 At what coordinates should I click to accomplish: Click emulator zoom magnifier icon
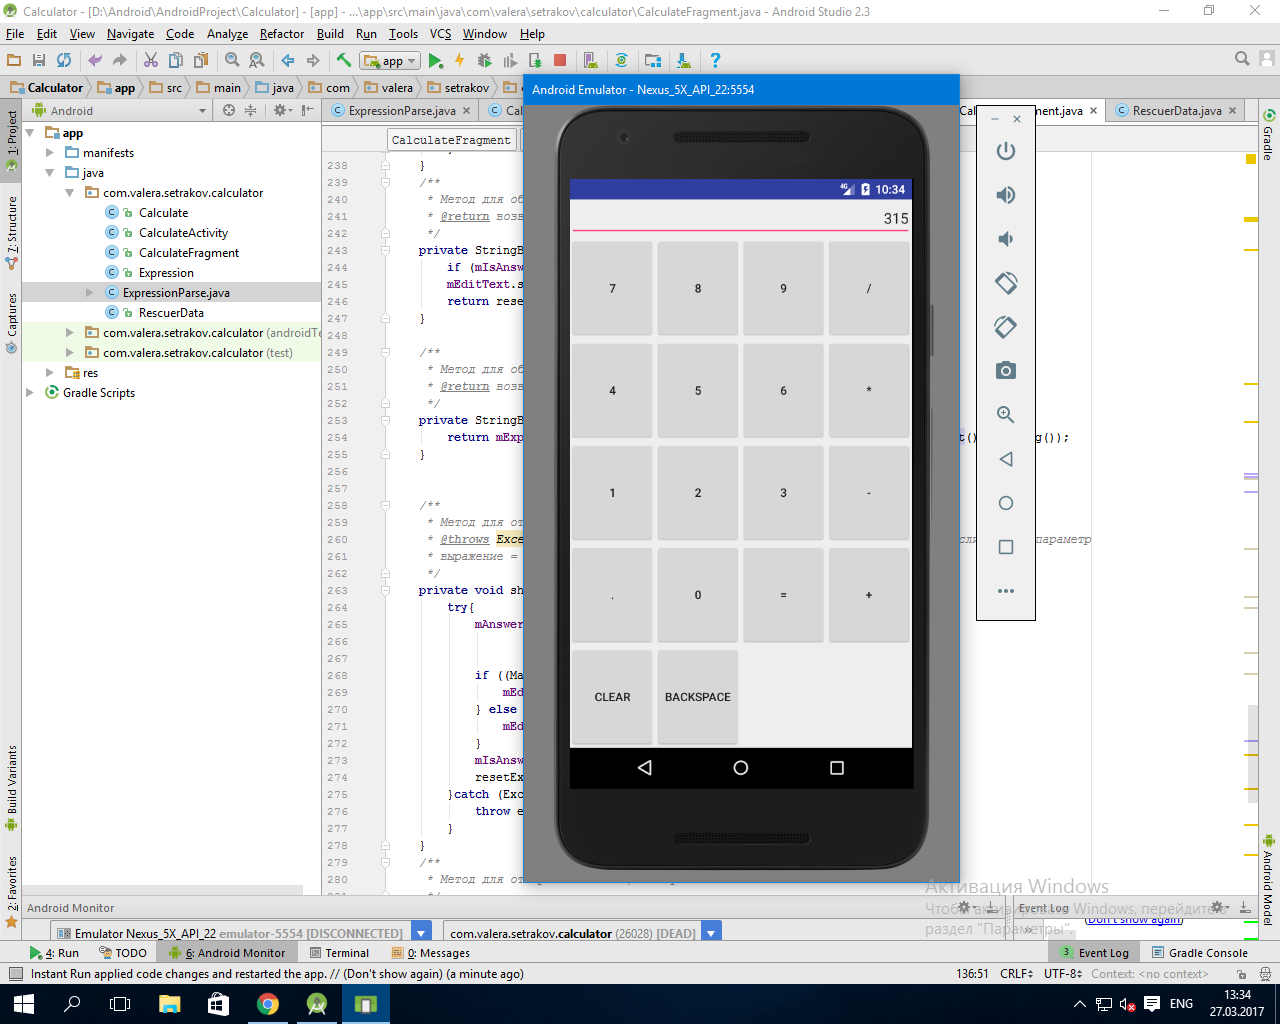[1006, 415]
